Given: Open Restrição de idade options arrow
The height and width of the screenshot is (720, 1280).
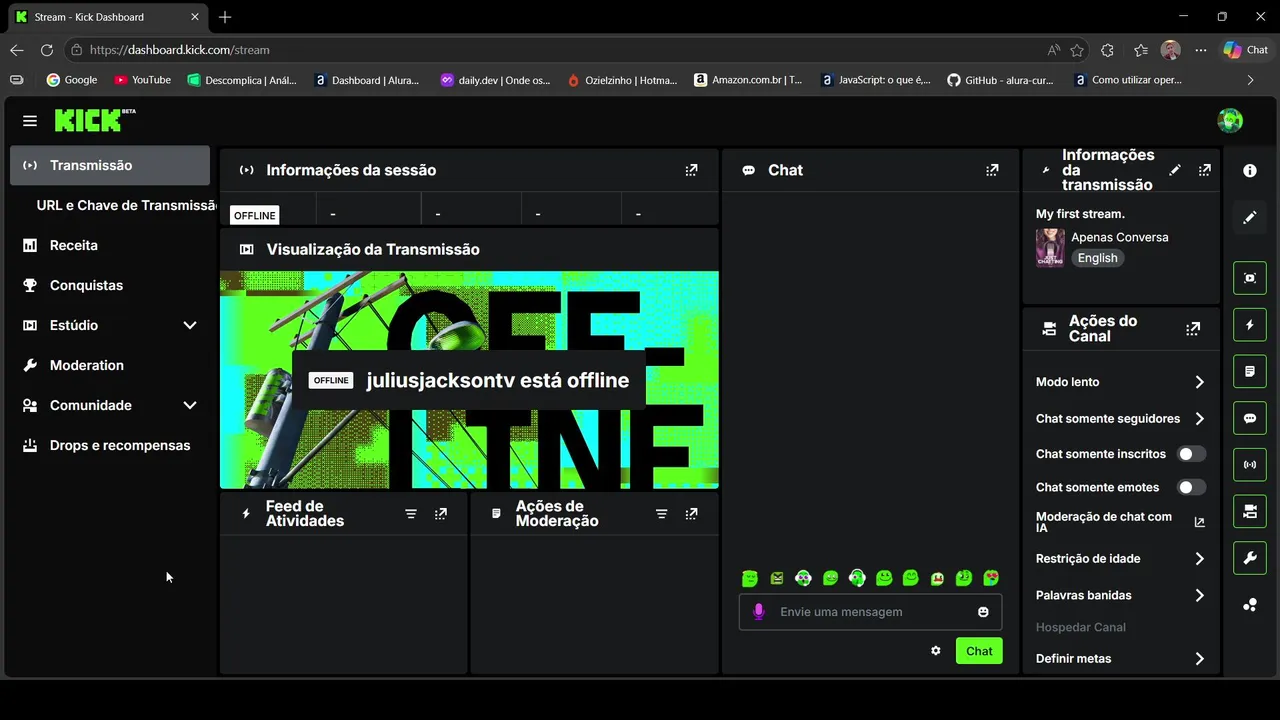Looking at the screenshot, I should click(x=1200, y=559).
